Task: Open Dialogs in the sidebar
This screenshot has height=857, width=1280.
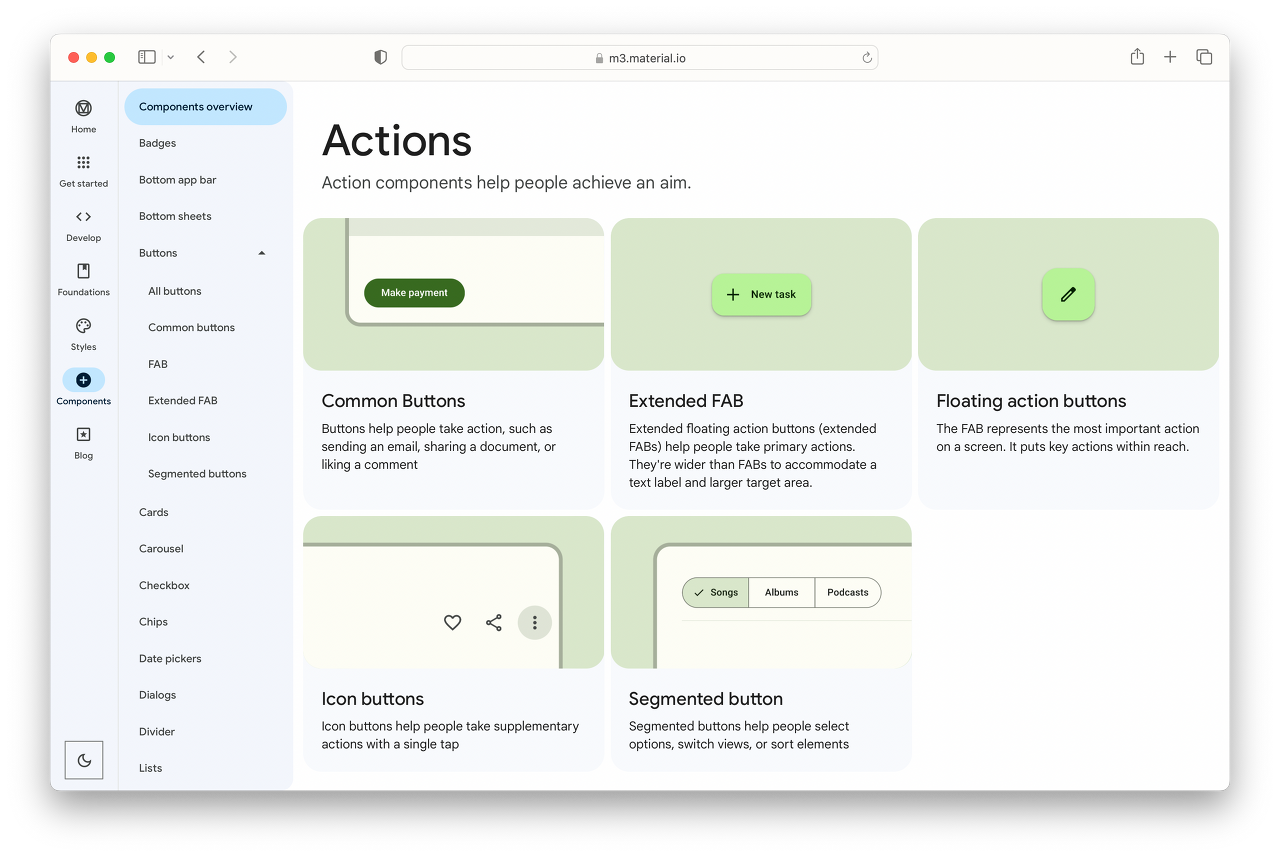Action: (x=157, y=695)
